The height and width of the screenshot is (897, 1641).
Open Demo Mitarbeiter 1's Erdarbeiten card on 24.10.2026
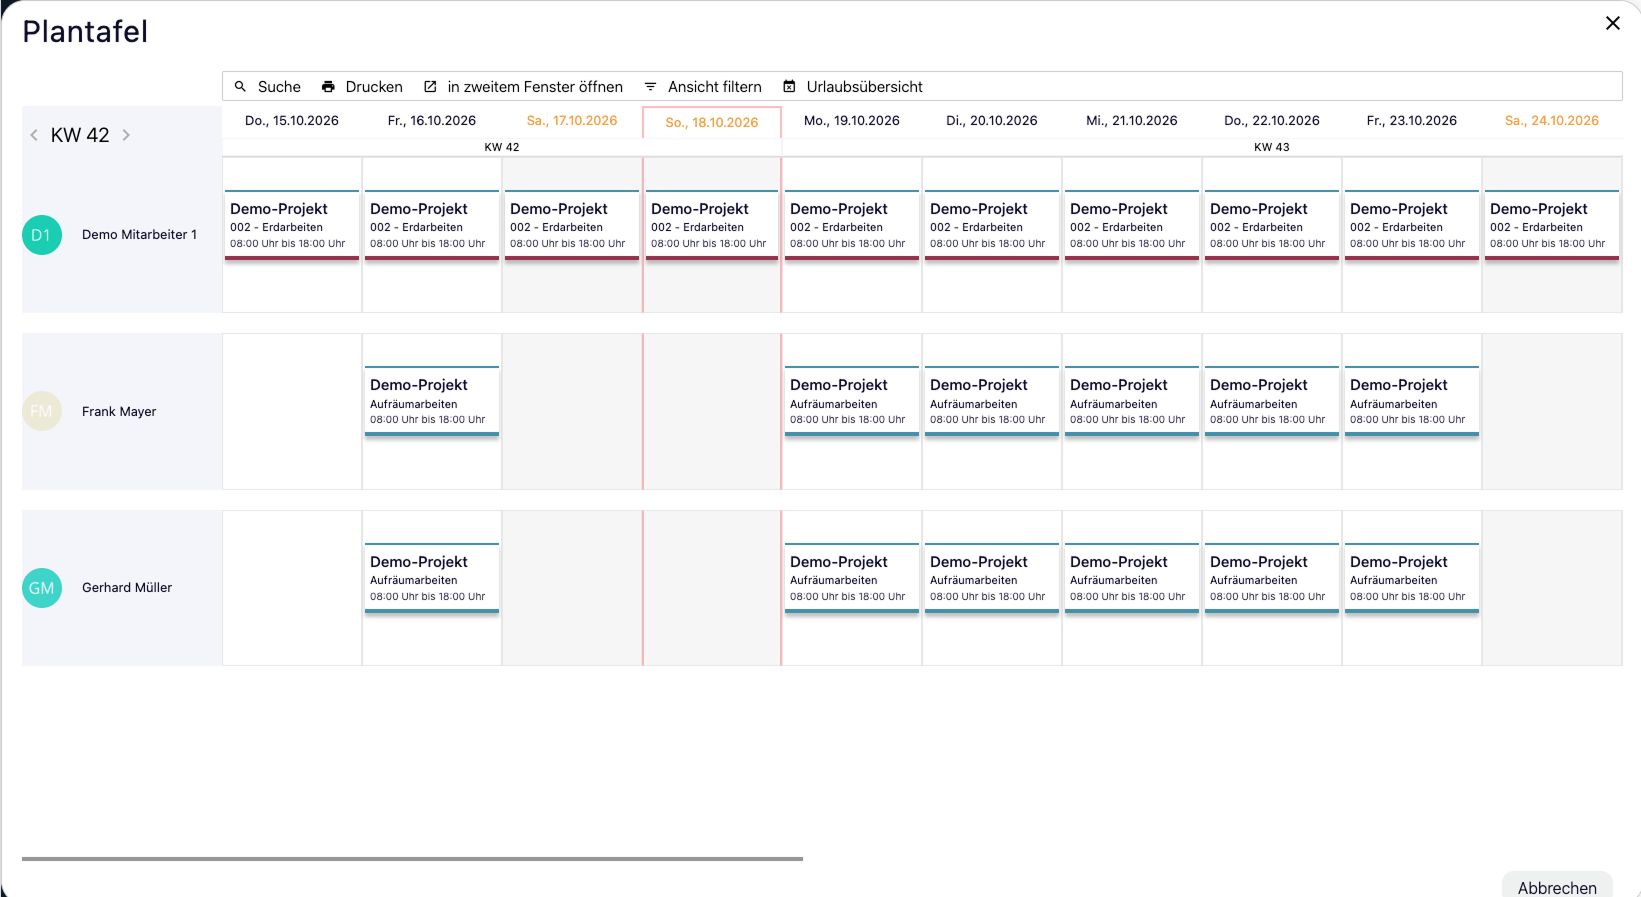(1552, 225)
